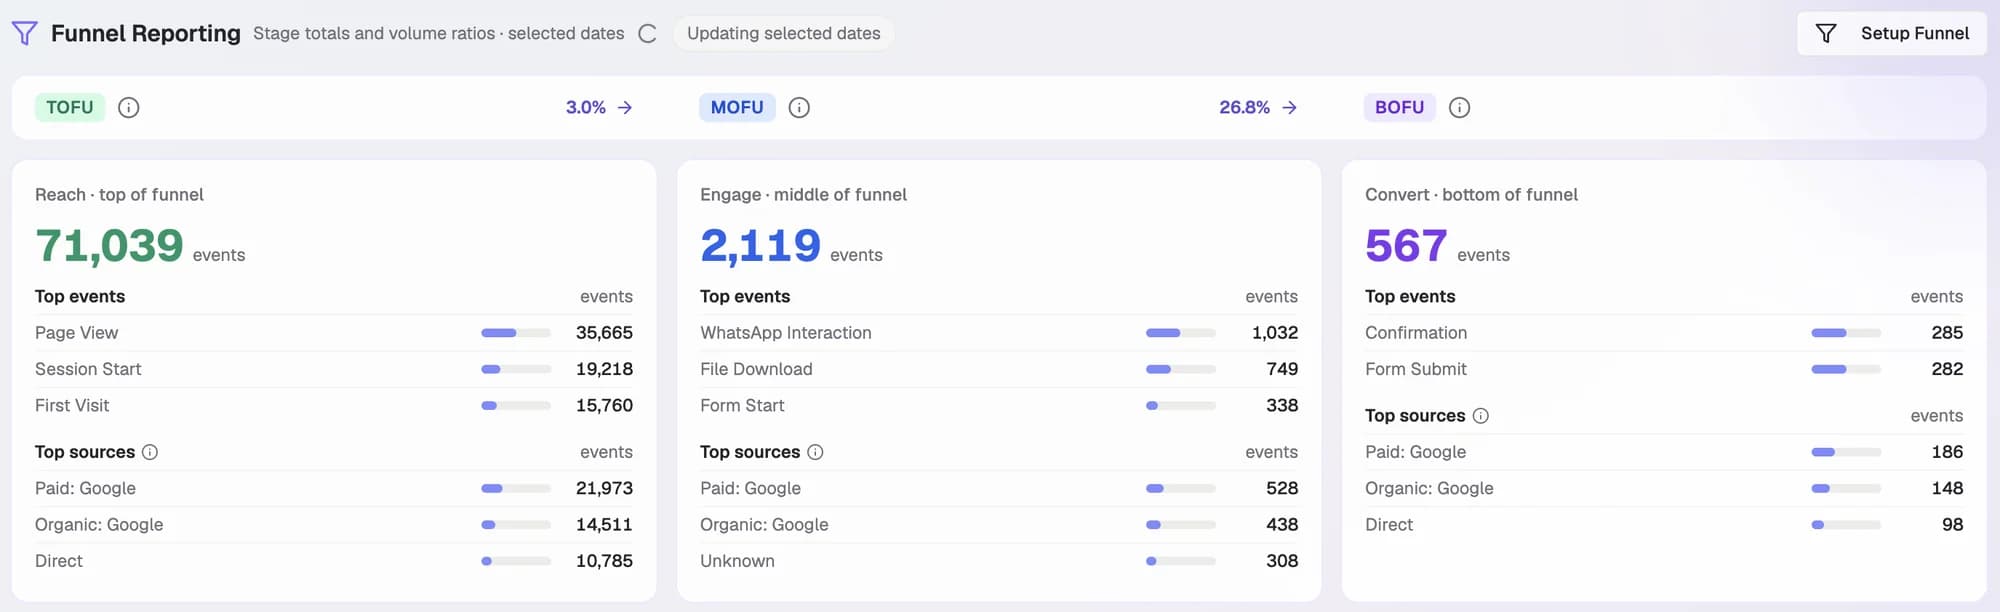Click the Session Start progress bar

[516, 369]
